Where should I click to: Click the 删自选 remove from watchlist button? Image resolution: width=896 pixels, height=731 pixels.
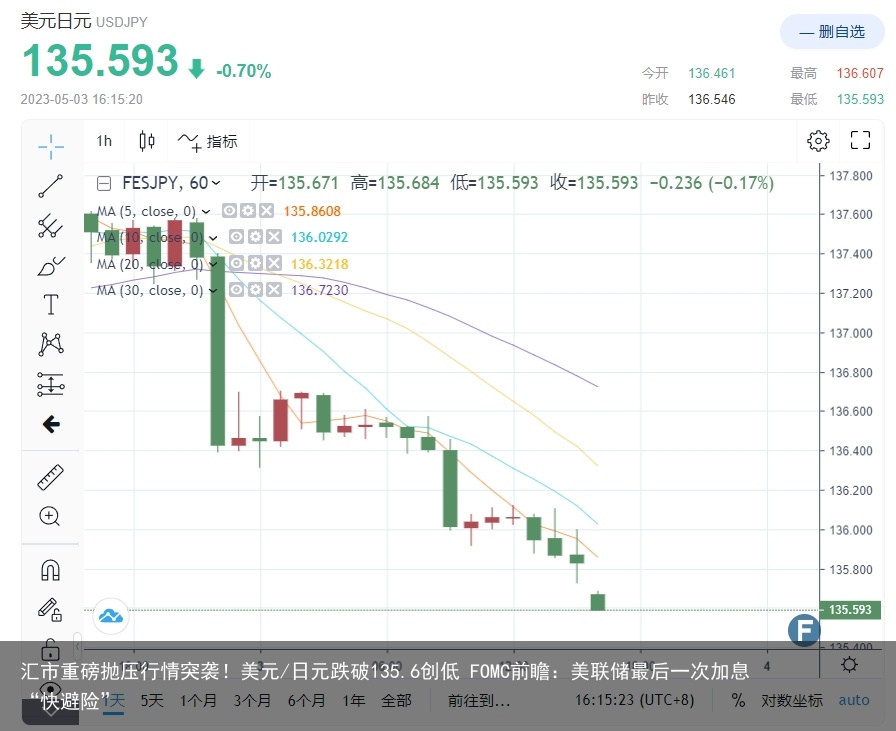click(x=832, y=32)
